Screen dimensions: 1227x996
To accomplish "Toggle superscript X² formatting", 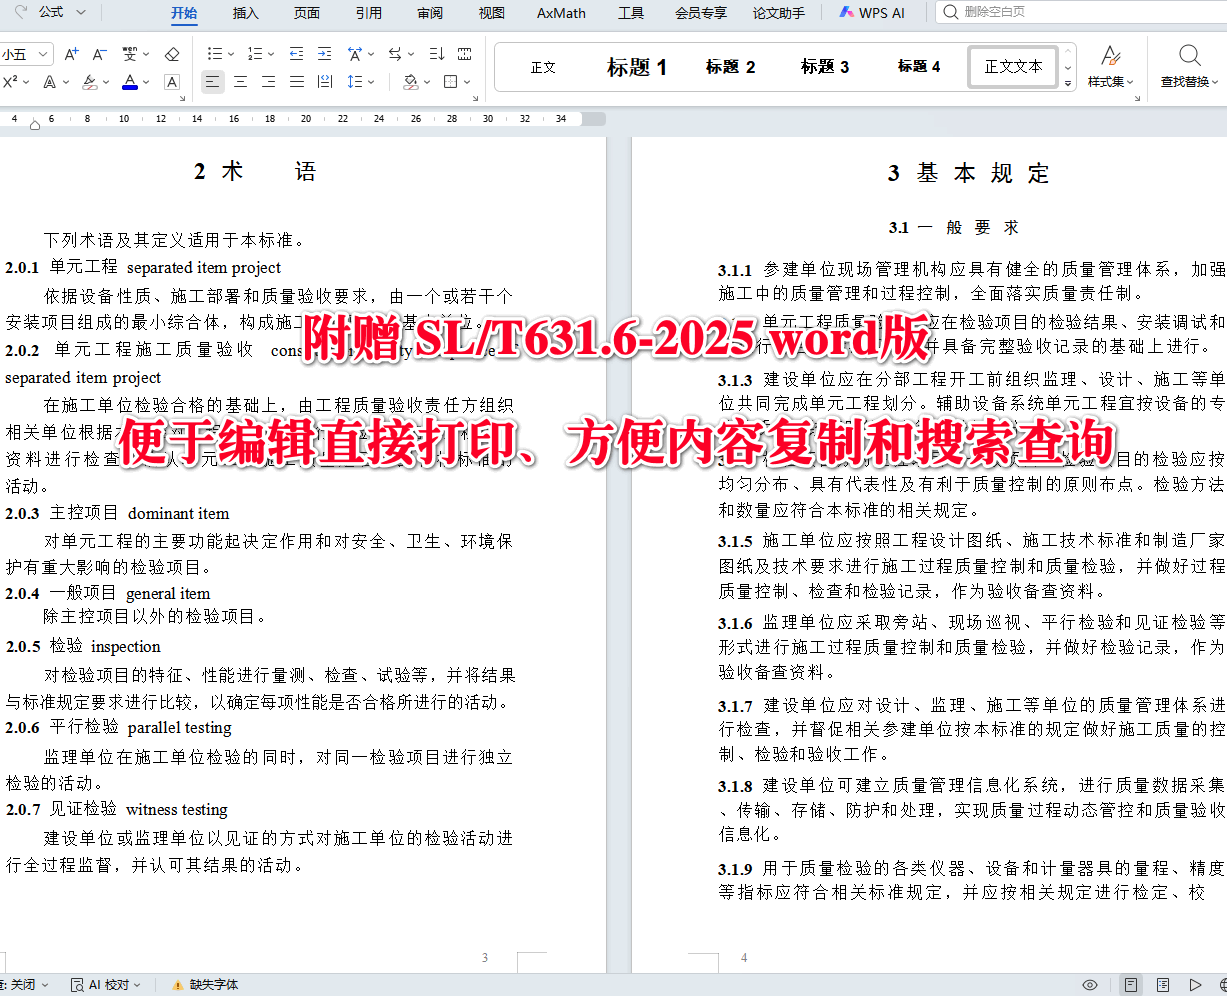I will 10,82.
